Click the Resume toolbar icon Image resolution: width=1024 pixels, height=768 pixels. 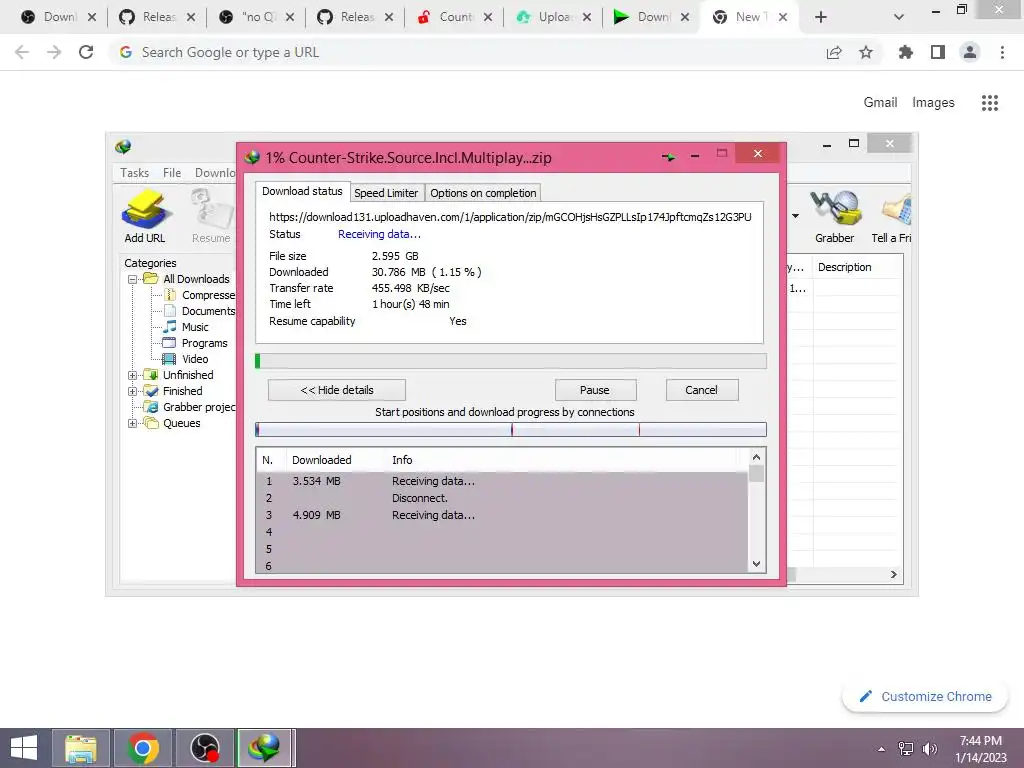pyautogui.click(x=211, y=216)
